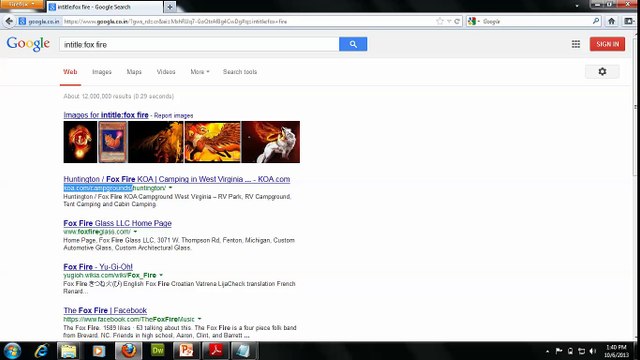Image resolution: width=640 pixels, height=360 pixels.
Task: Open the volume speaker tray icon
Action: coord(593,351)
